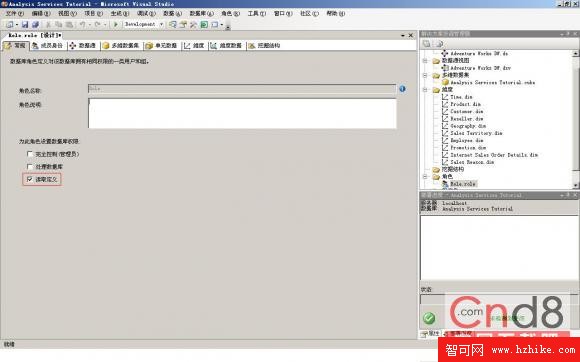The width and height of the screenshot is (580, 362).
Task: Switch to the 成员身份 membership tab
Action: [x=47, y=45]
